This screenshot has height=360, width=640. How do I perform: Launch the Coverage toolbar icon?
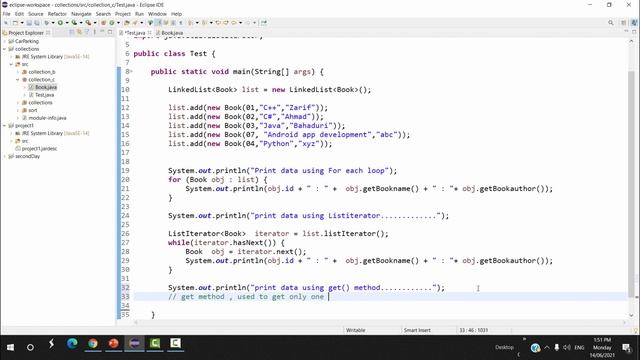[74, 23]
